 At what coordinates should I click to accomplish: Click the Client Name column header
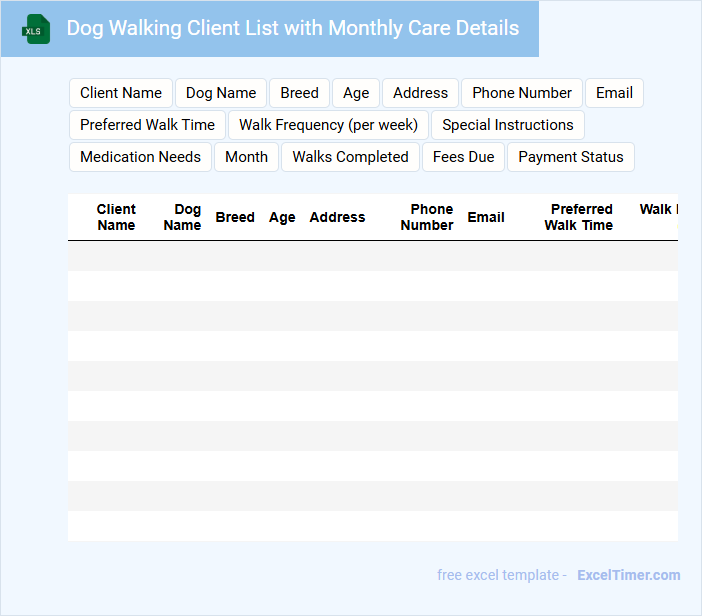click(x=116, y=217)
